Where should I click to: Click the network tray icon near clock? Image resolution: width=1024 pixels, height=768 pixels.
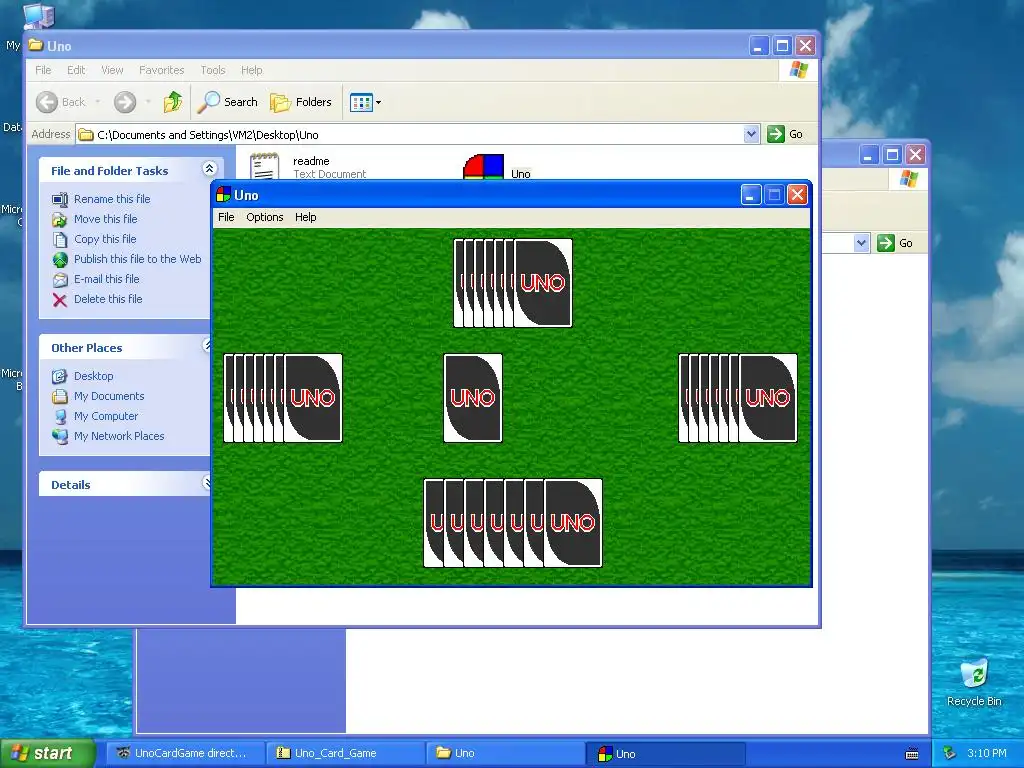[x=949, y=753]
